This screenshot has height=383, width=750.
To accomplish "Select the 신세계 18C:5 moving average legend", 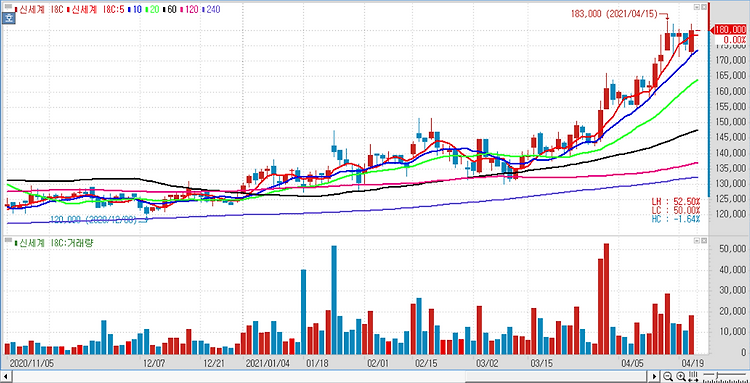I will (x=96, y=9).
